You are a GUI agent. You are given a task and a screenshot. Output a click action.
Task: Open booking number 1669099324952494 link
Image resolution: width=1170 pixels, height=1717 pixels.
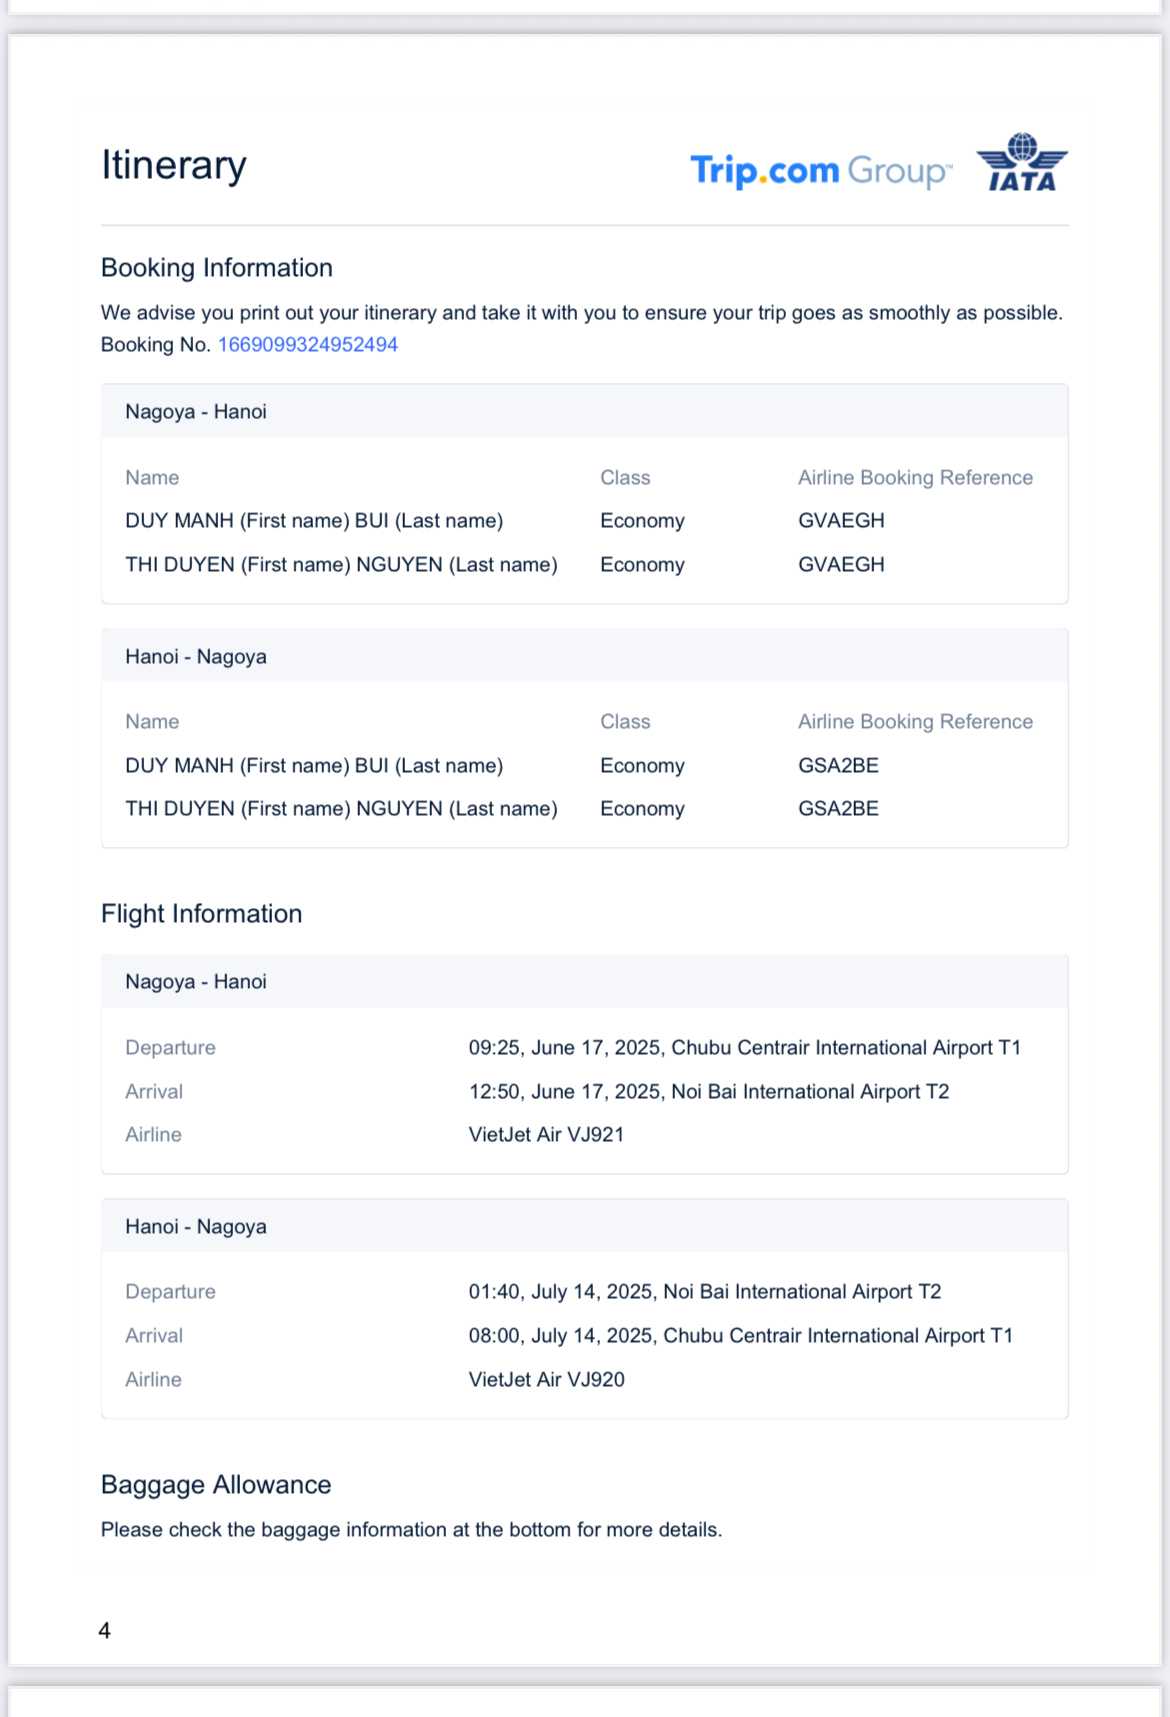(x=308, y=345)
